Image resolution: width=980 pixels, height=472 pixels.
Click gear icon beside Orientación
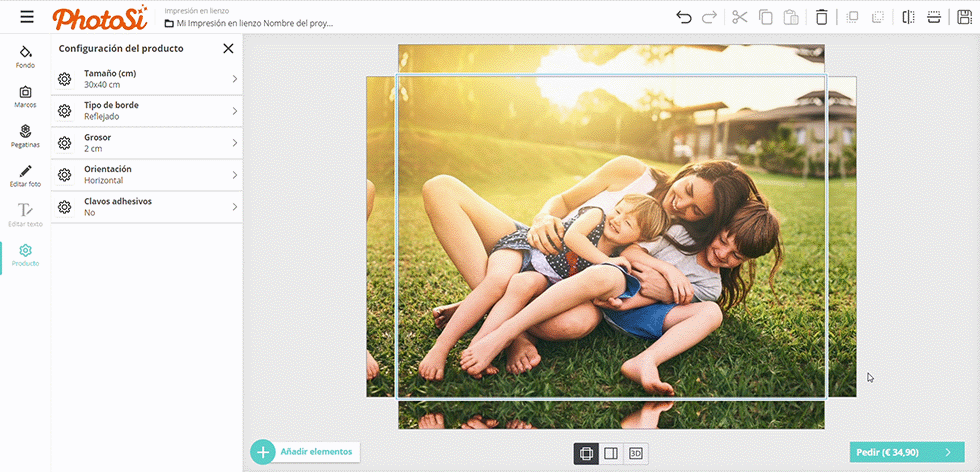64,174
